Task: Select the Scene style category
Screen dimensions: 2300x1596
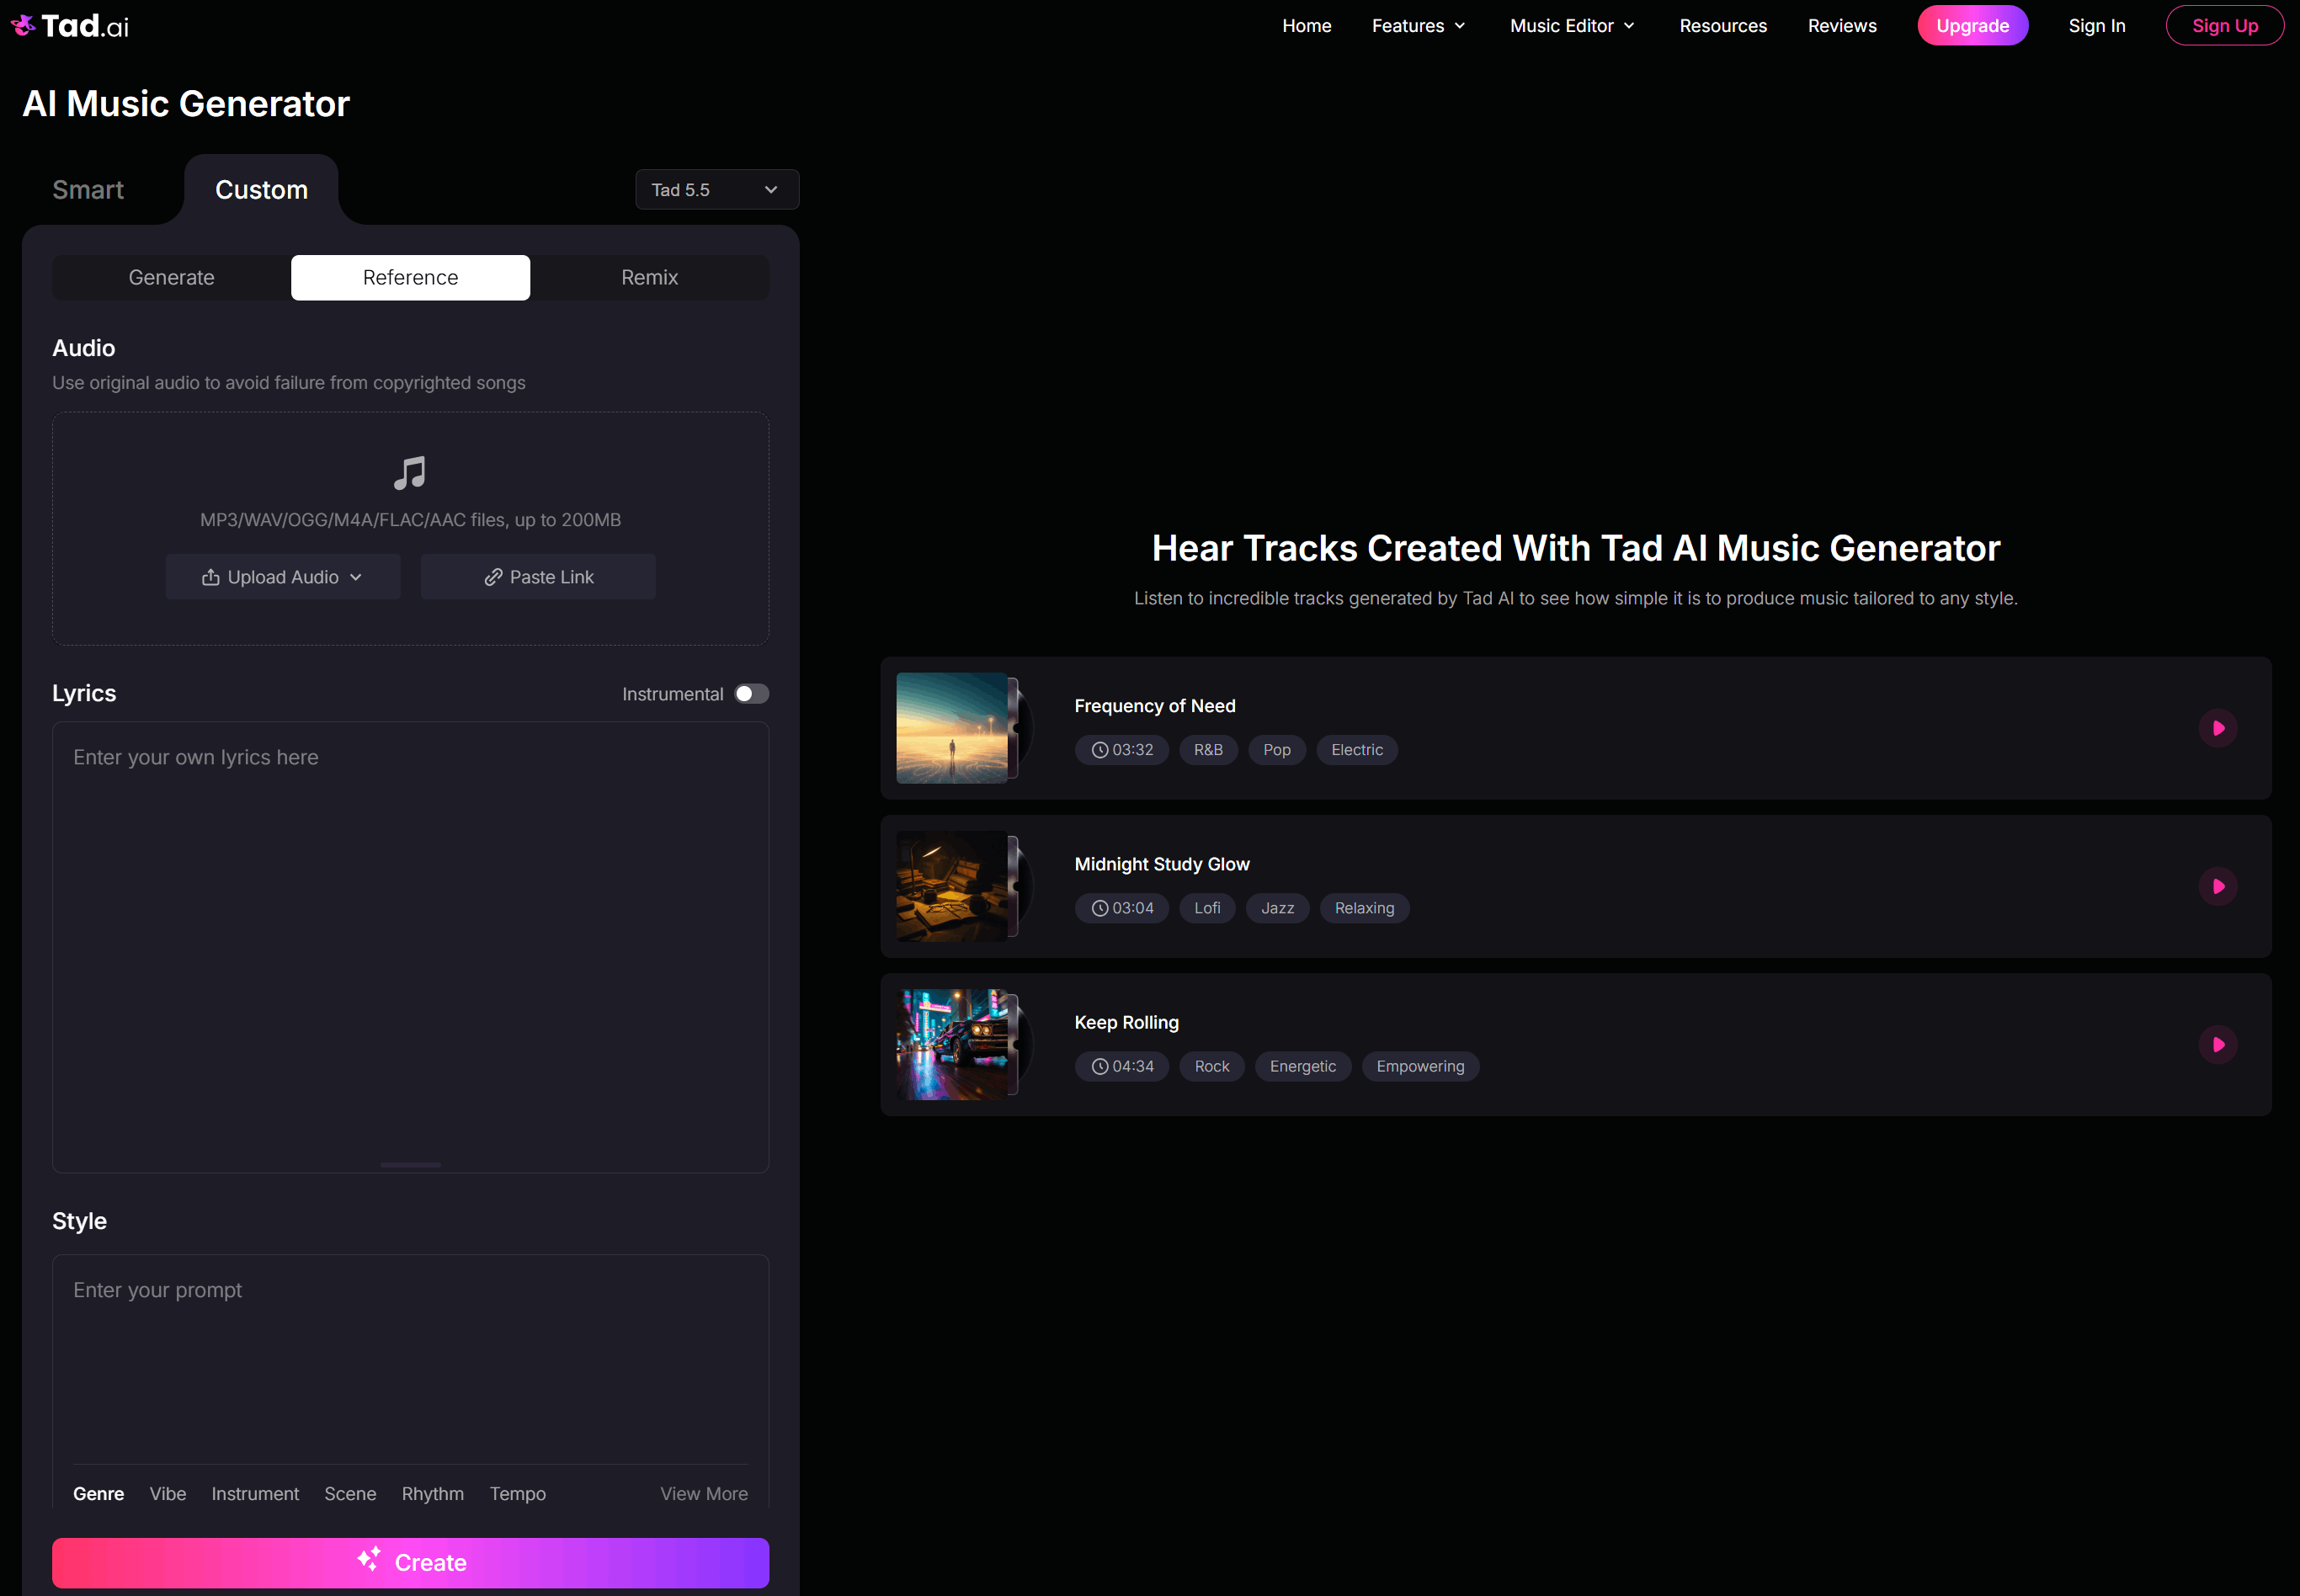Action: (350, 1493)
